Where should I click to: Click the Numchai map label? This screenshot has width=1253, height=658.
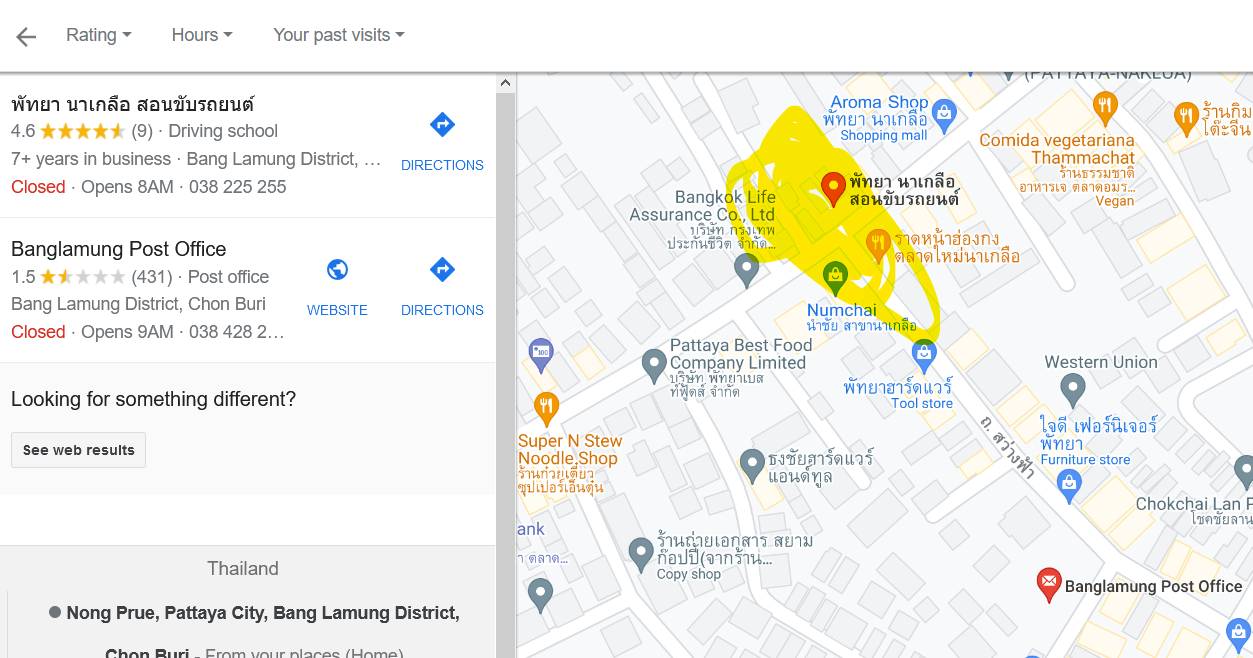tap(842, 310)
